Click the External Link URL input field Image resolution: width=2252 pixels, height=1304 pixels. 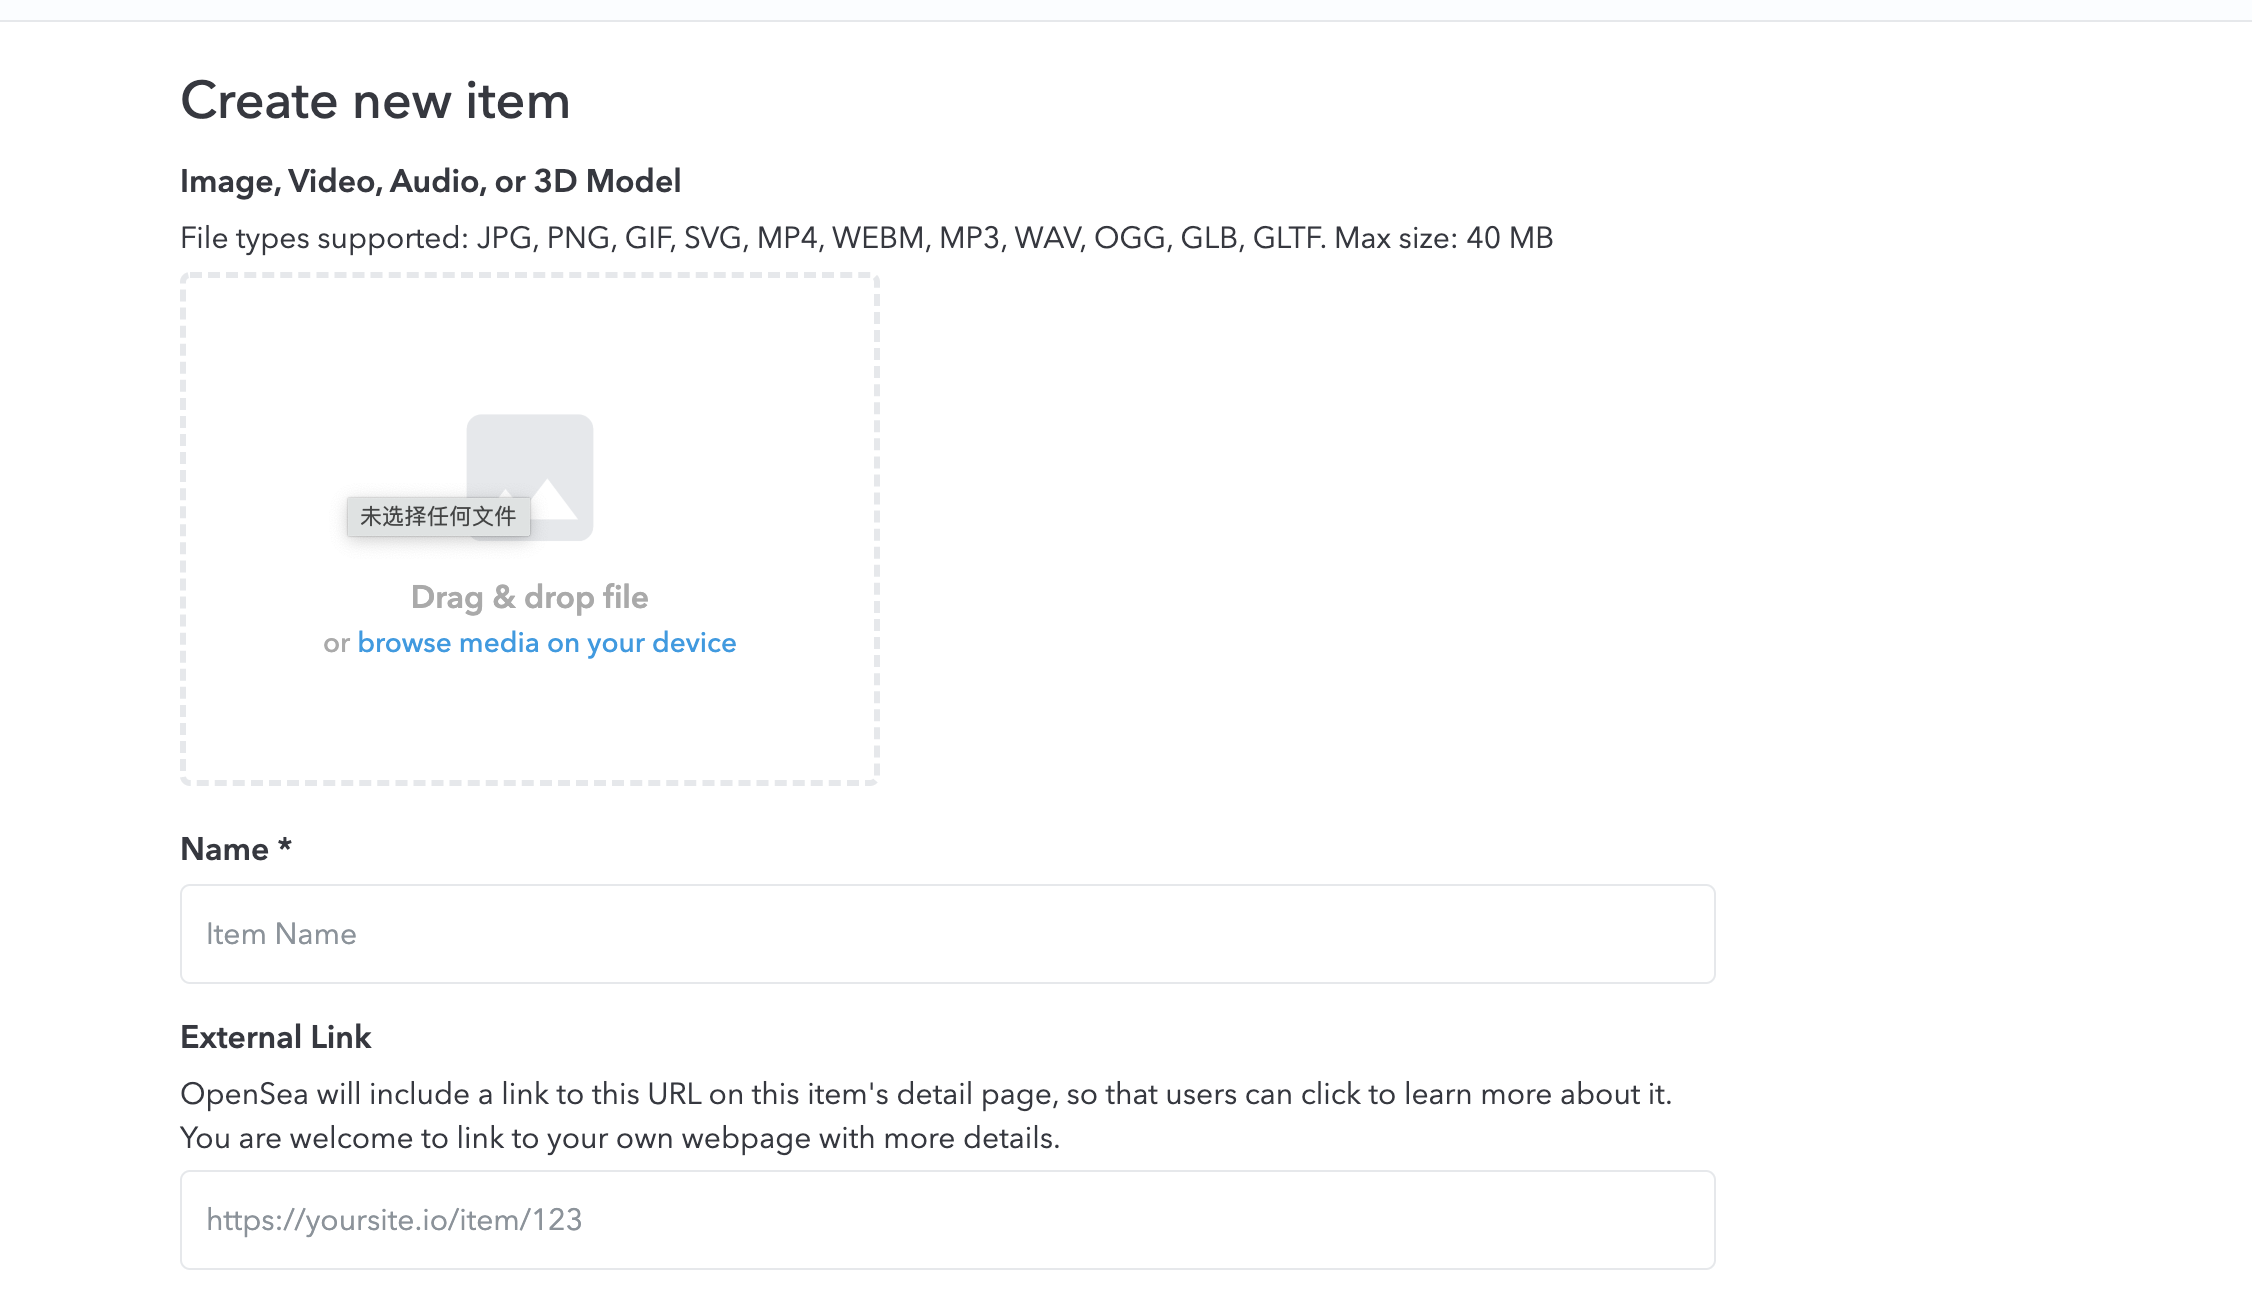click(x=947, y=1220)
